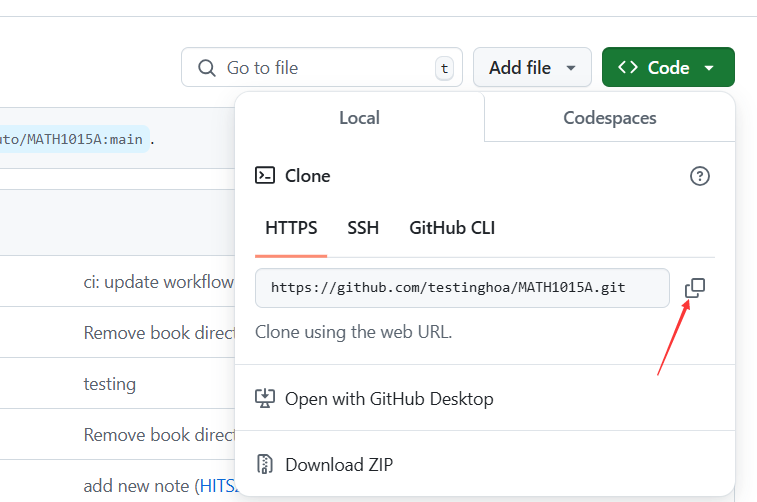757x502 pixels.
Task: Collapse the green Code dropdown caret
Action: [709, 68]
